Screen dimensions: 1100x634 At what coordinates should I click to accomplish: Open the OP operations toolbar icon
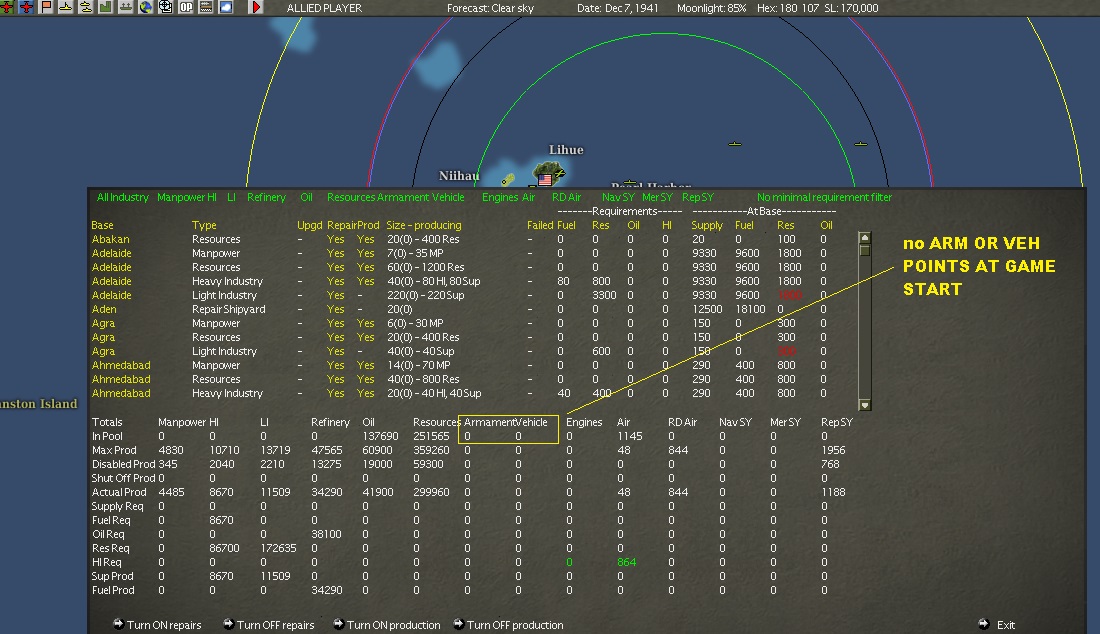click(186, 7)
